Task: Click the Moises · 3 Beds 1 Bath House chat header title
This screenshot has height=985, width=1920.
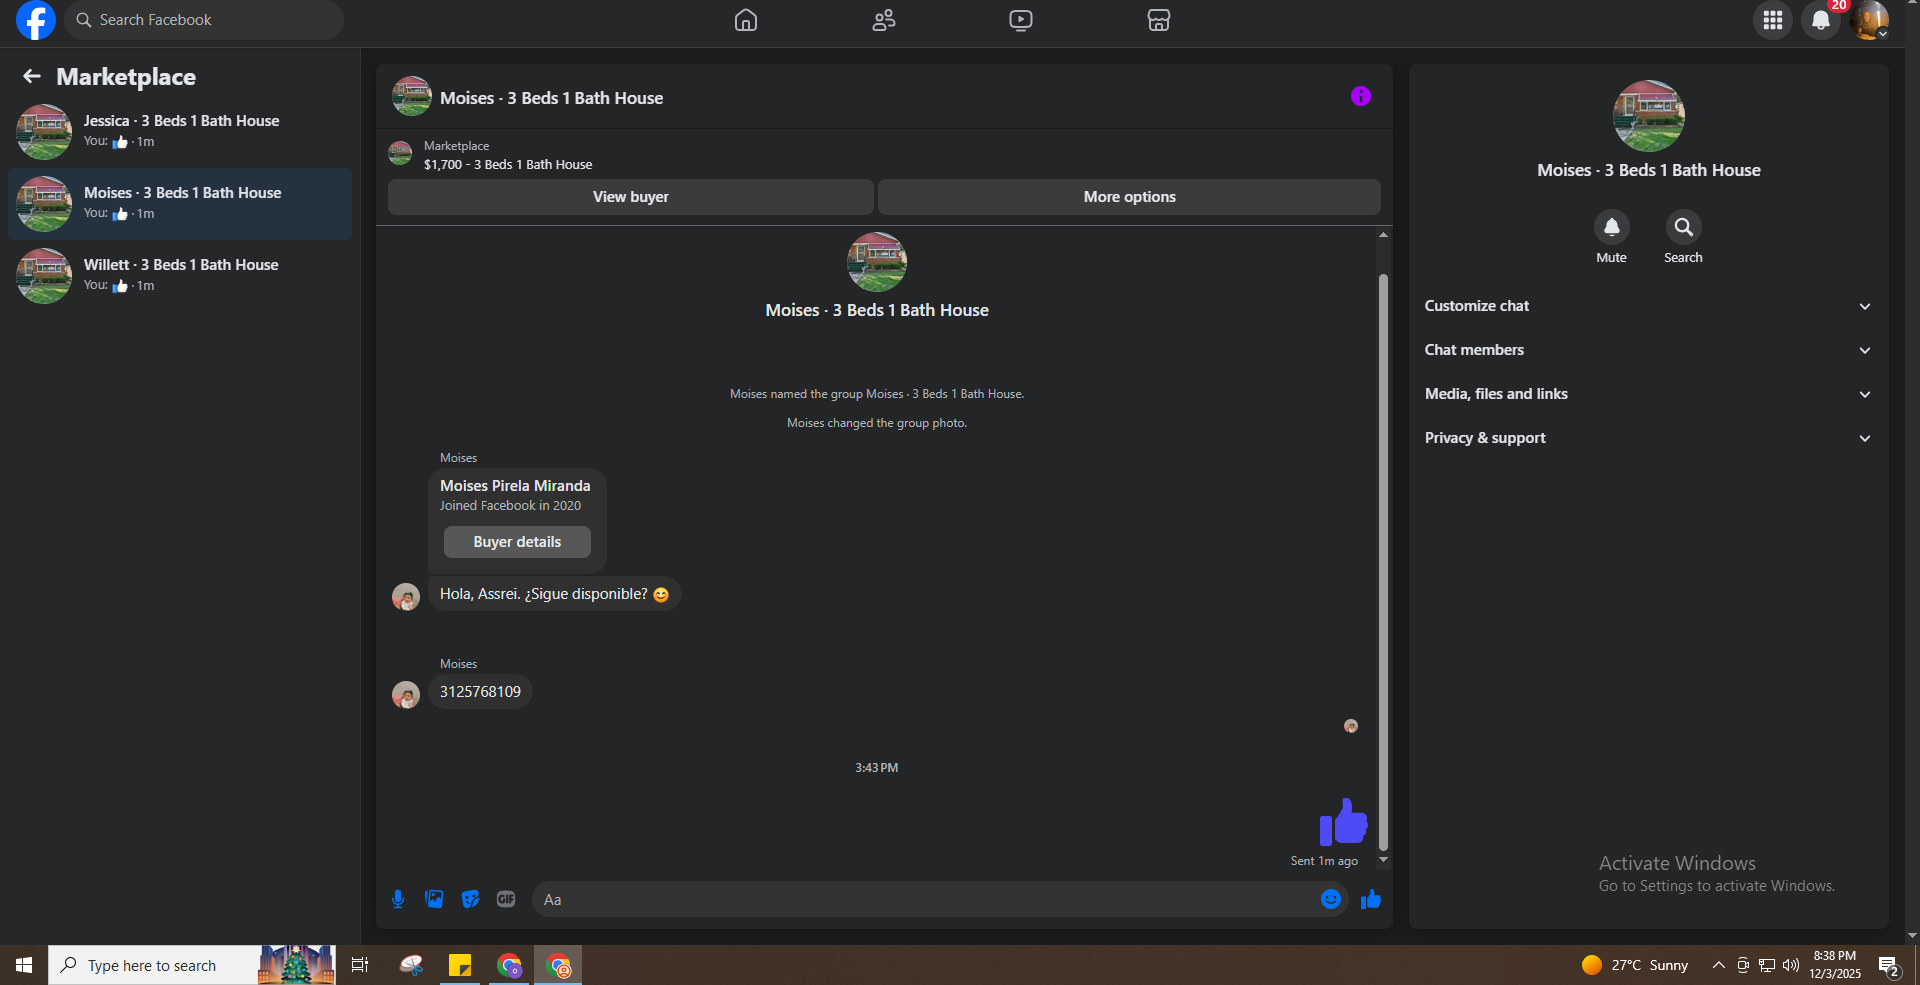Action: tap(551, 98)
